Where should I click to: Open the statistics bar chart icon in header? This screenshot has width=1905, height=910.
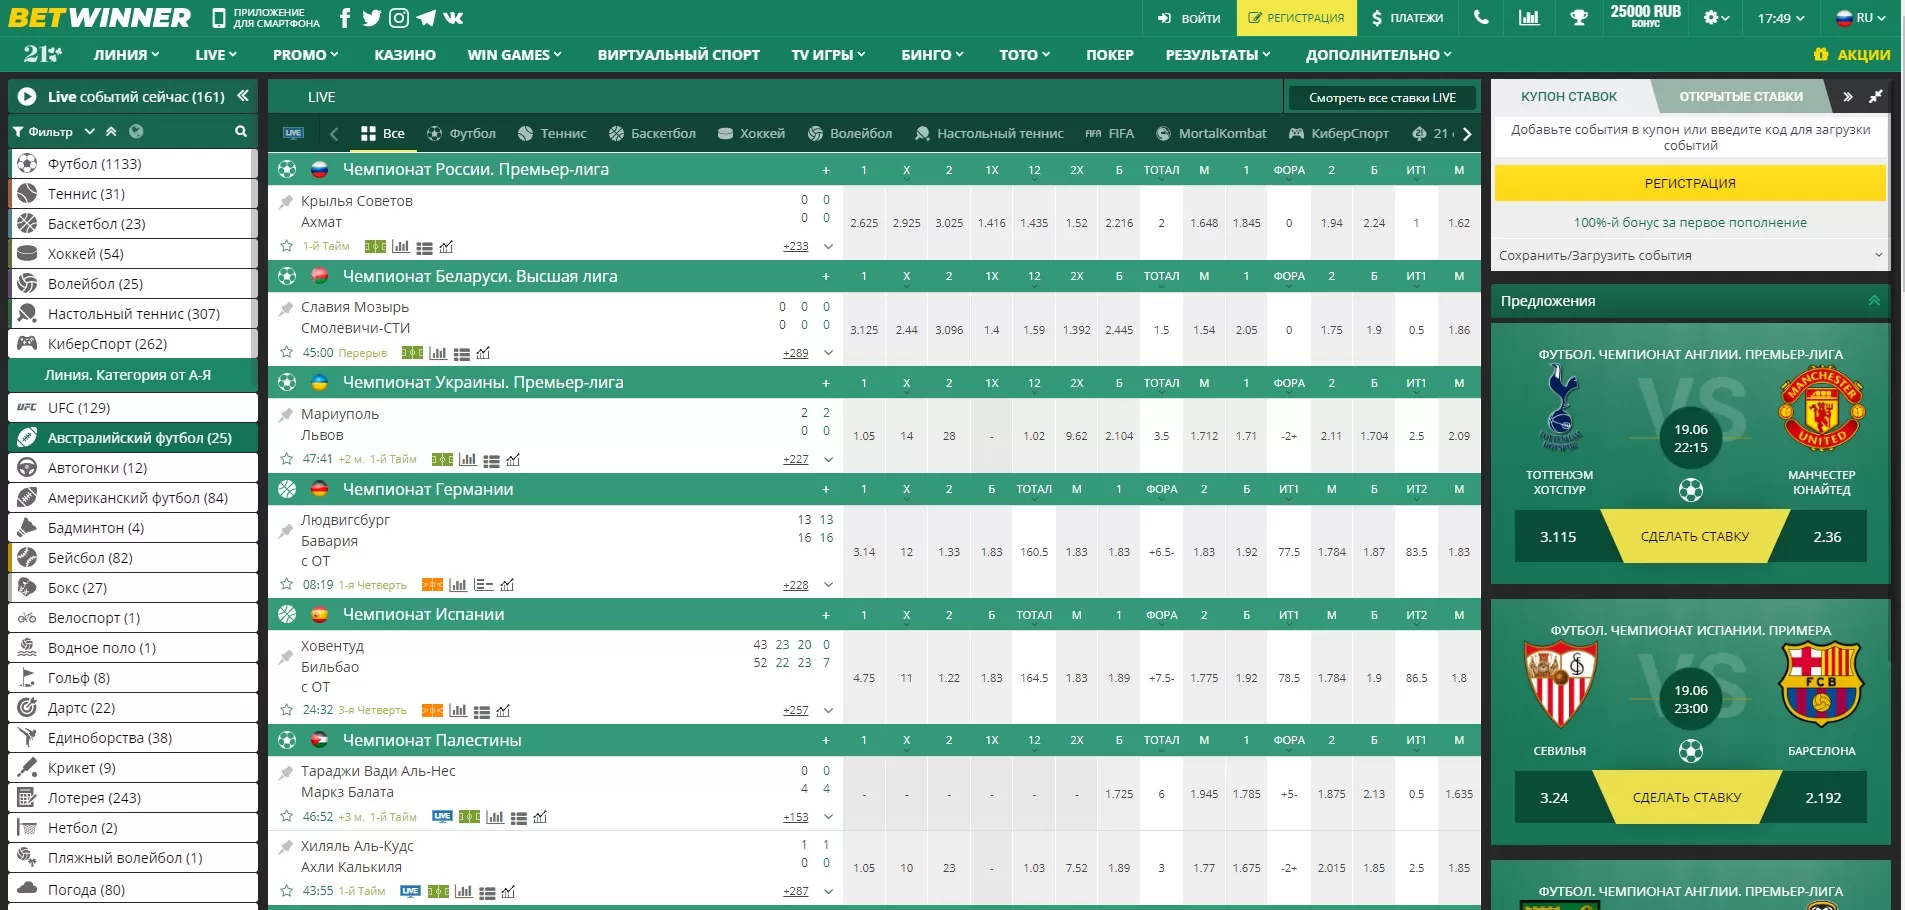pyautogui.click(x=1529, y=18)
